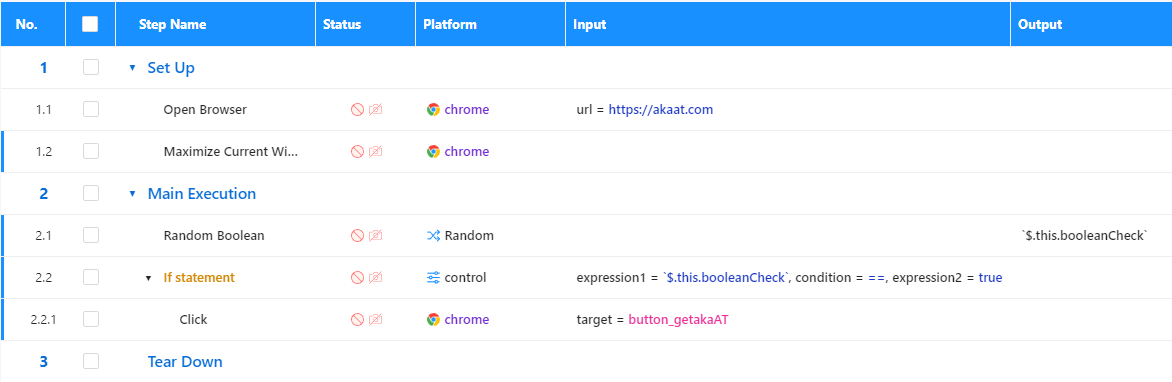Collapse the Set Up section arrow
This screenshot has height=382, width=1172.
(132, 68)
